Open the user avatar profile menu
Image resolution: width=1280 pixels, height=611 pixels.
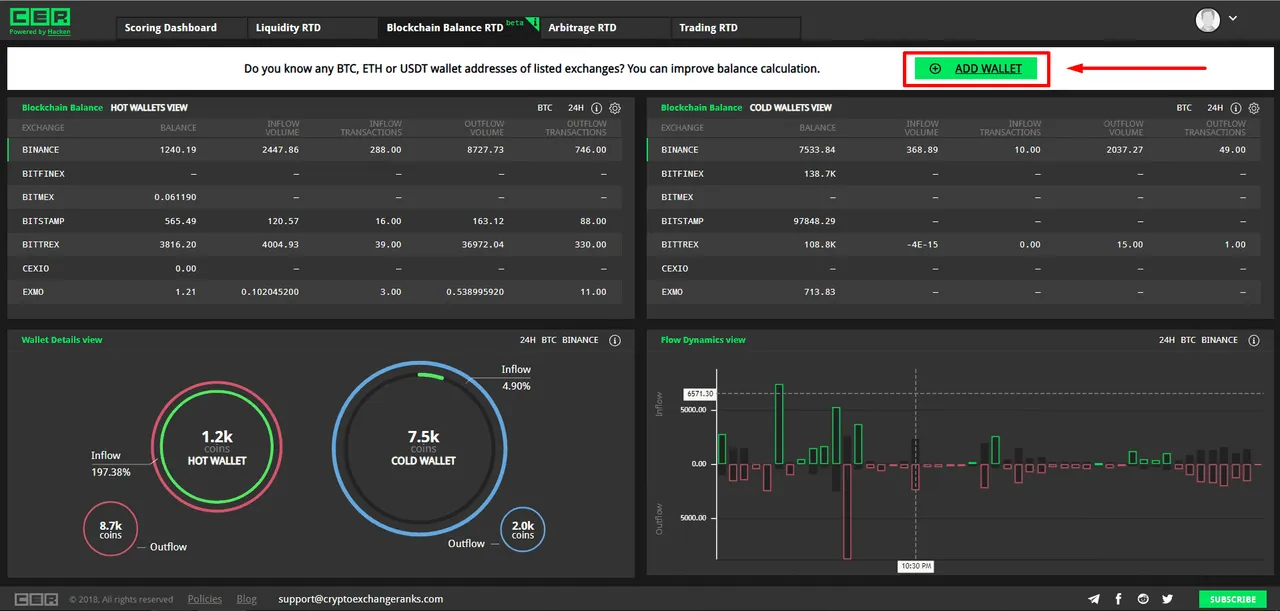click(x=1208, y=19)
